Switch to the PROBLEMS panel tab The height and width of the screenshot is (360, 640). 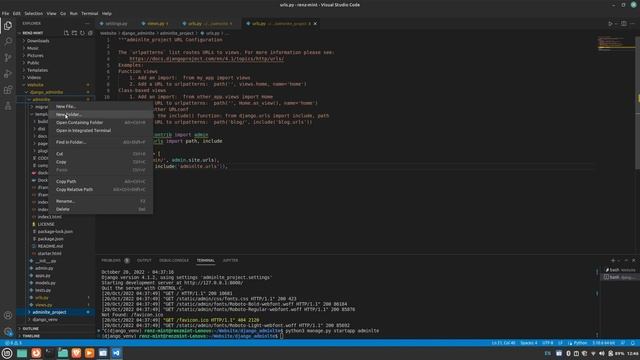click(111, 260)
